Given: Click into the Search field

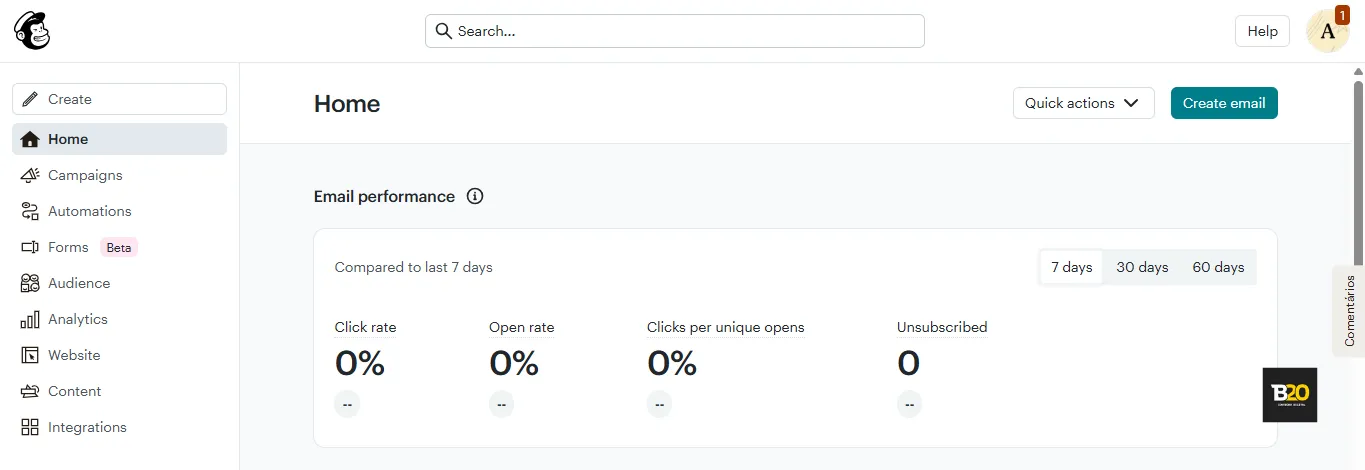Looking at the screenshot, I should point(675,31).
